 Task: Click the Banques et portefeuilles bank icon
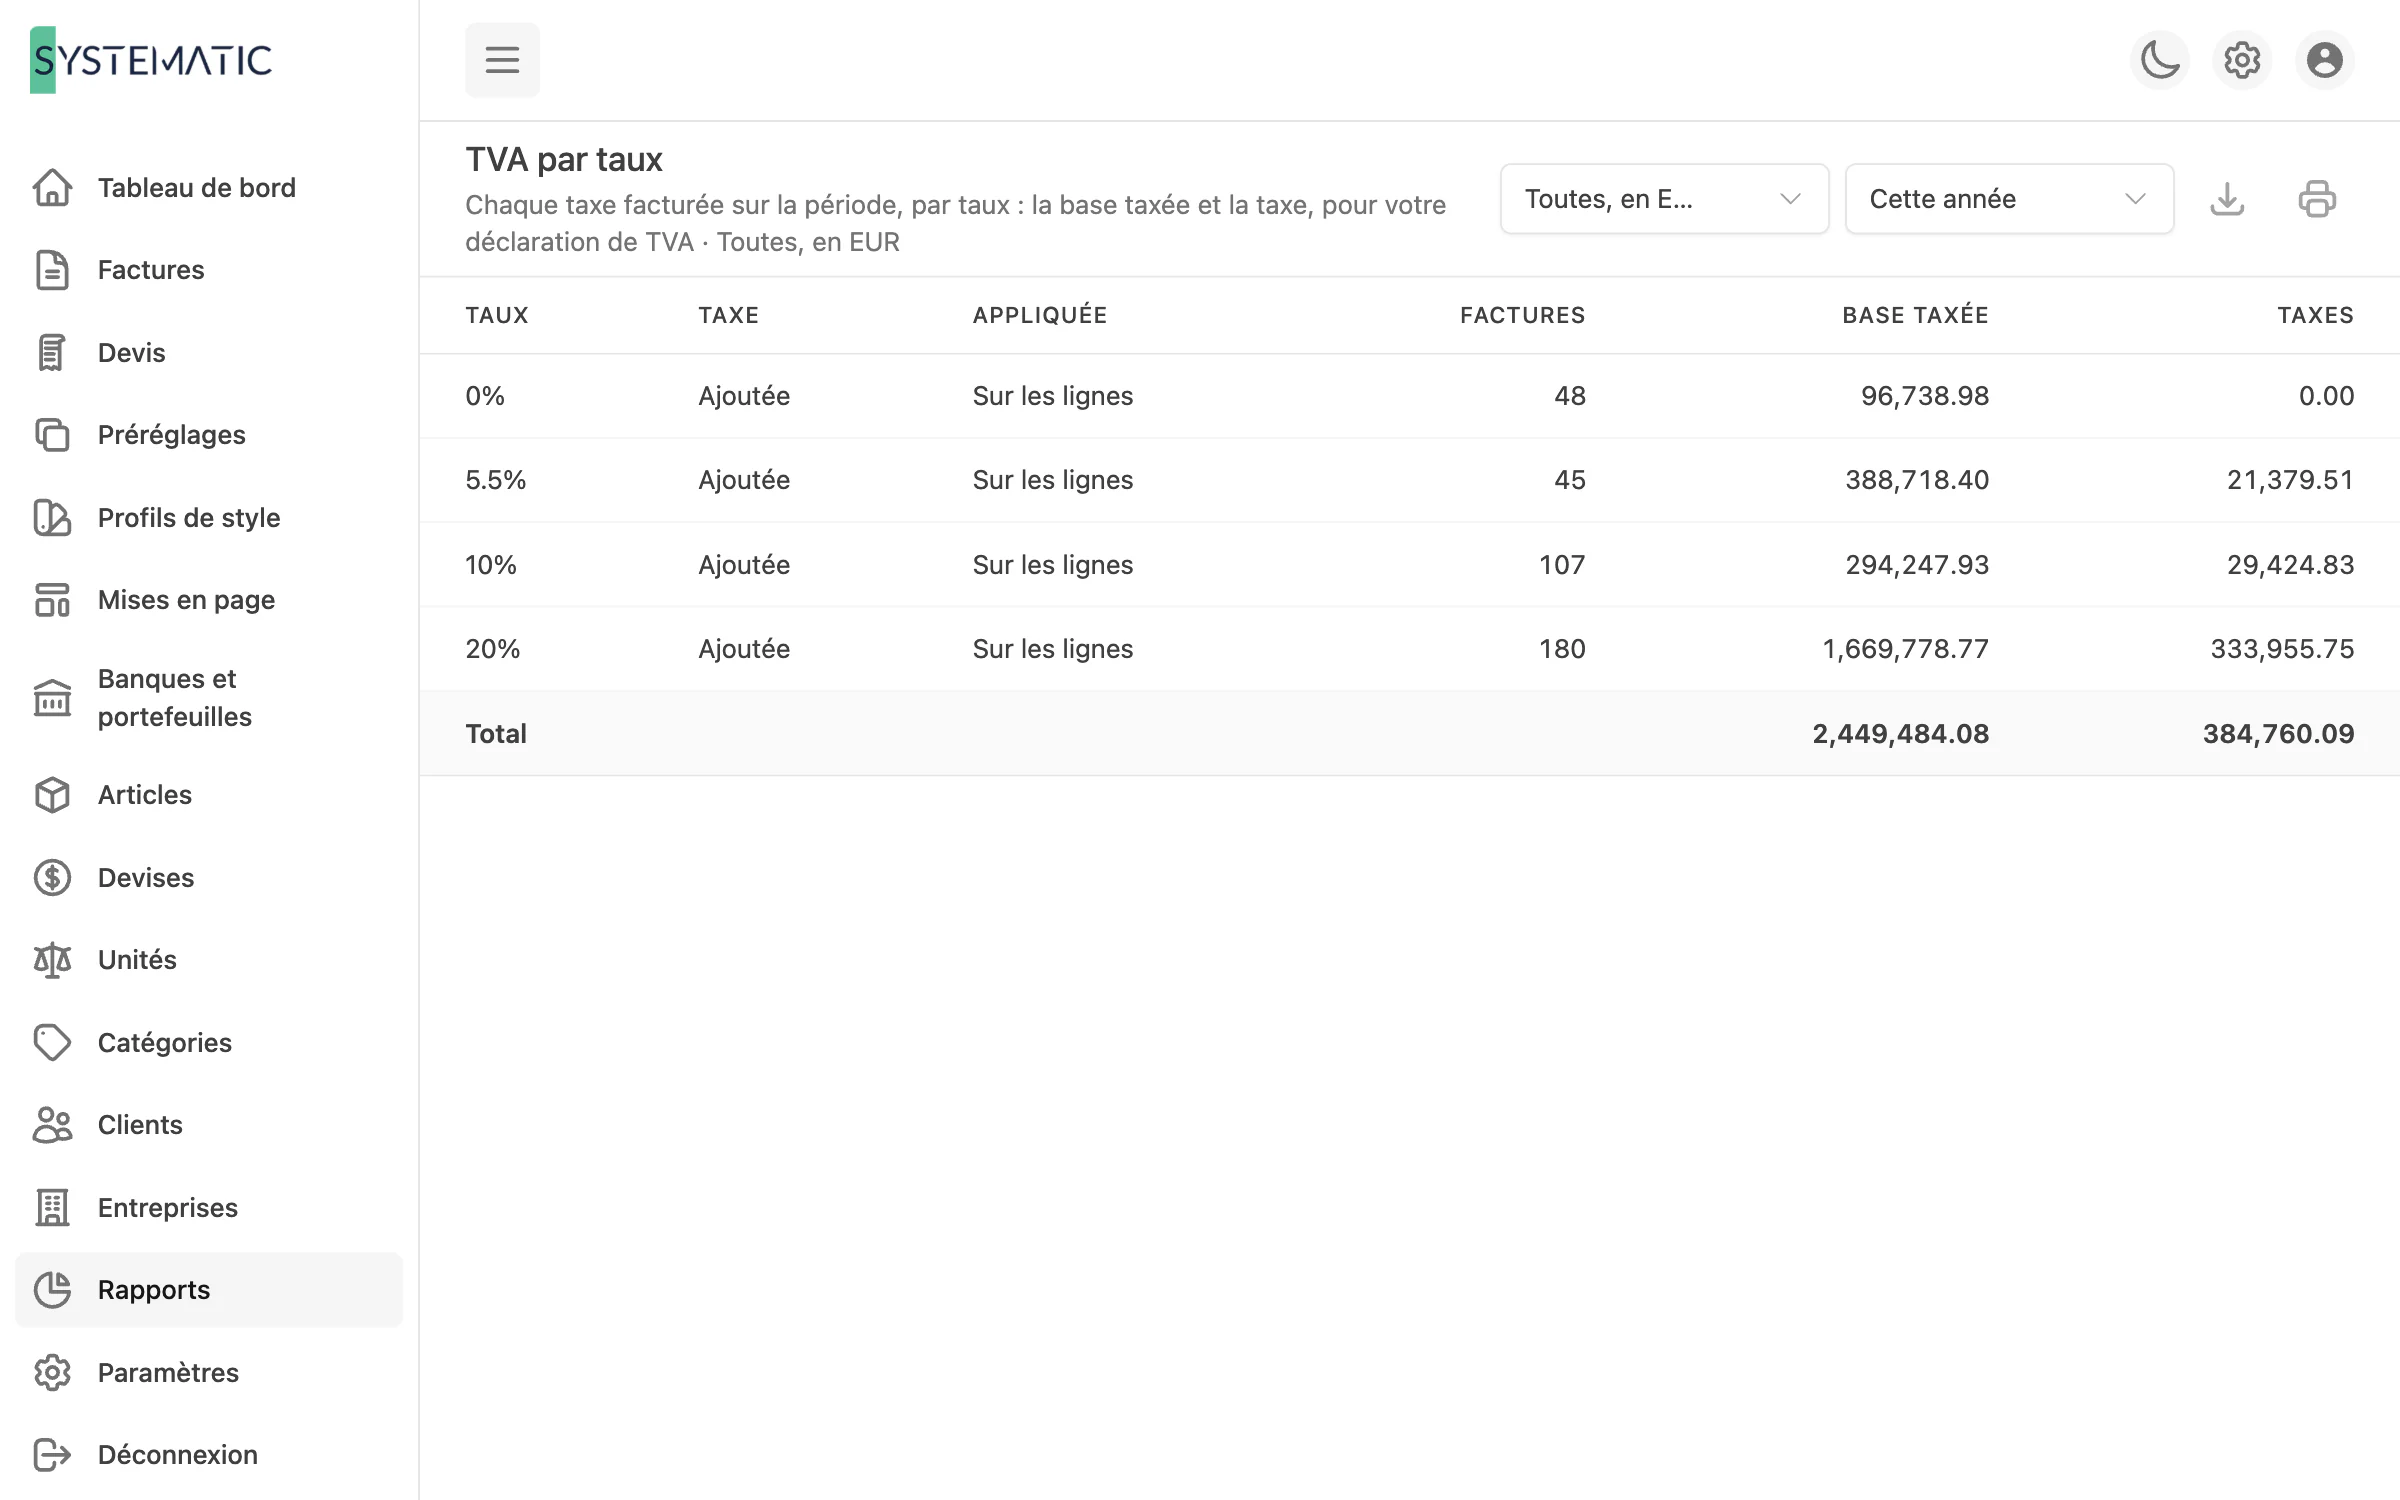click(52, 698)
